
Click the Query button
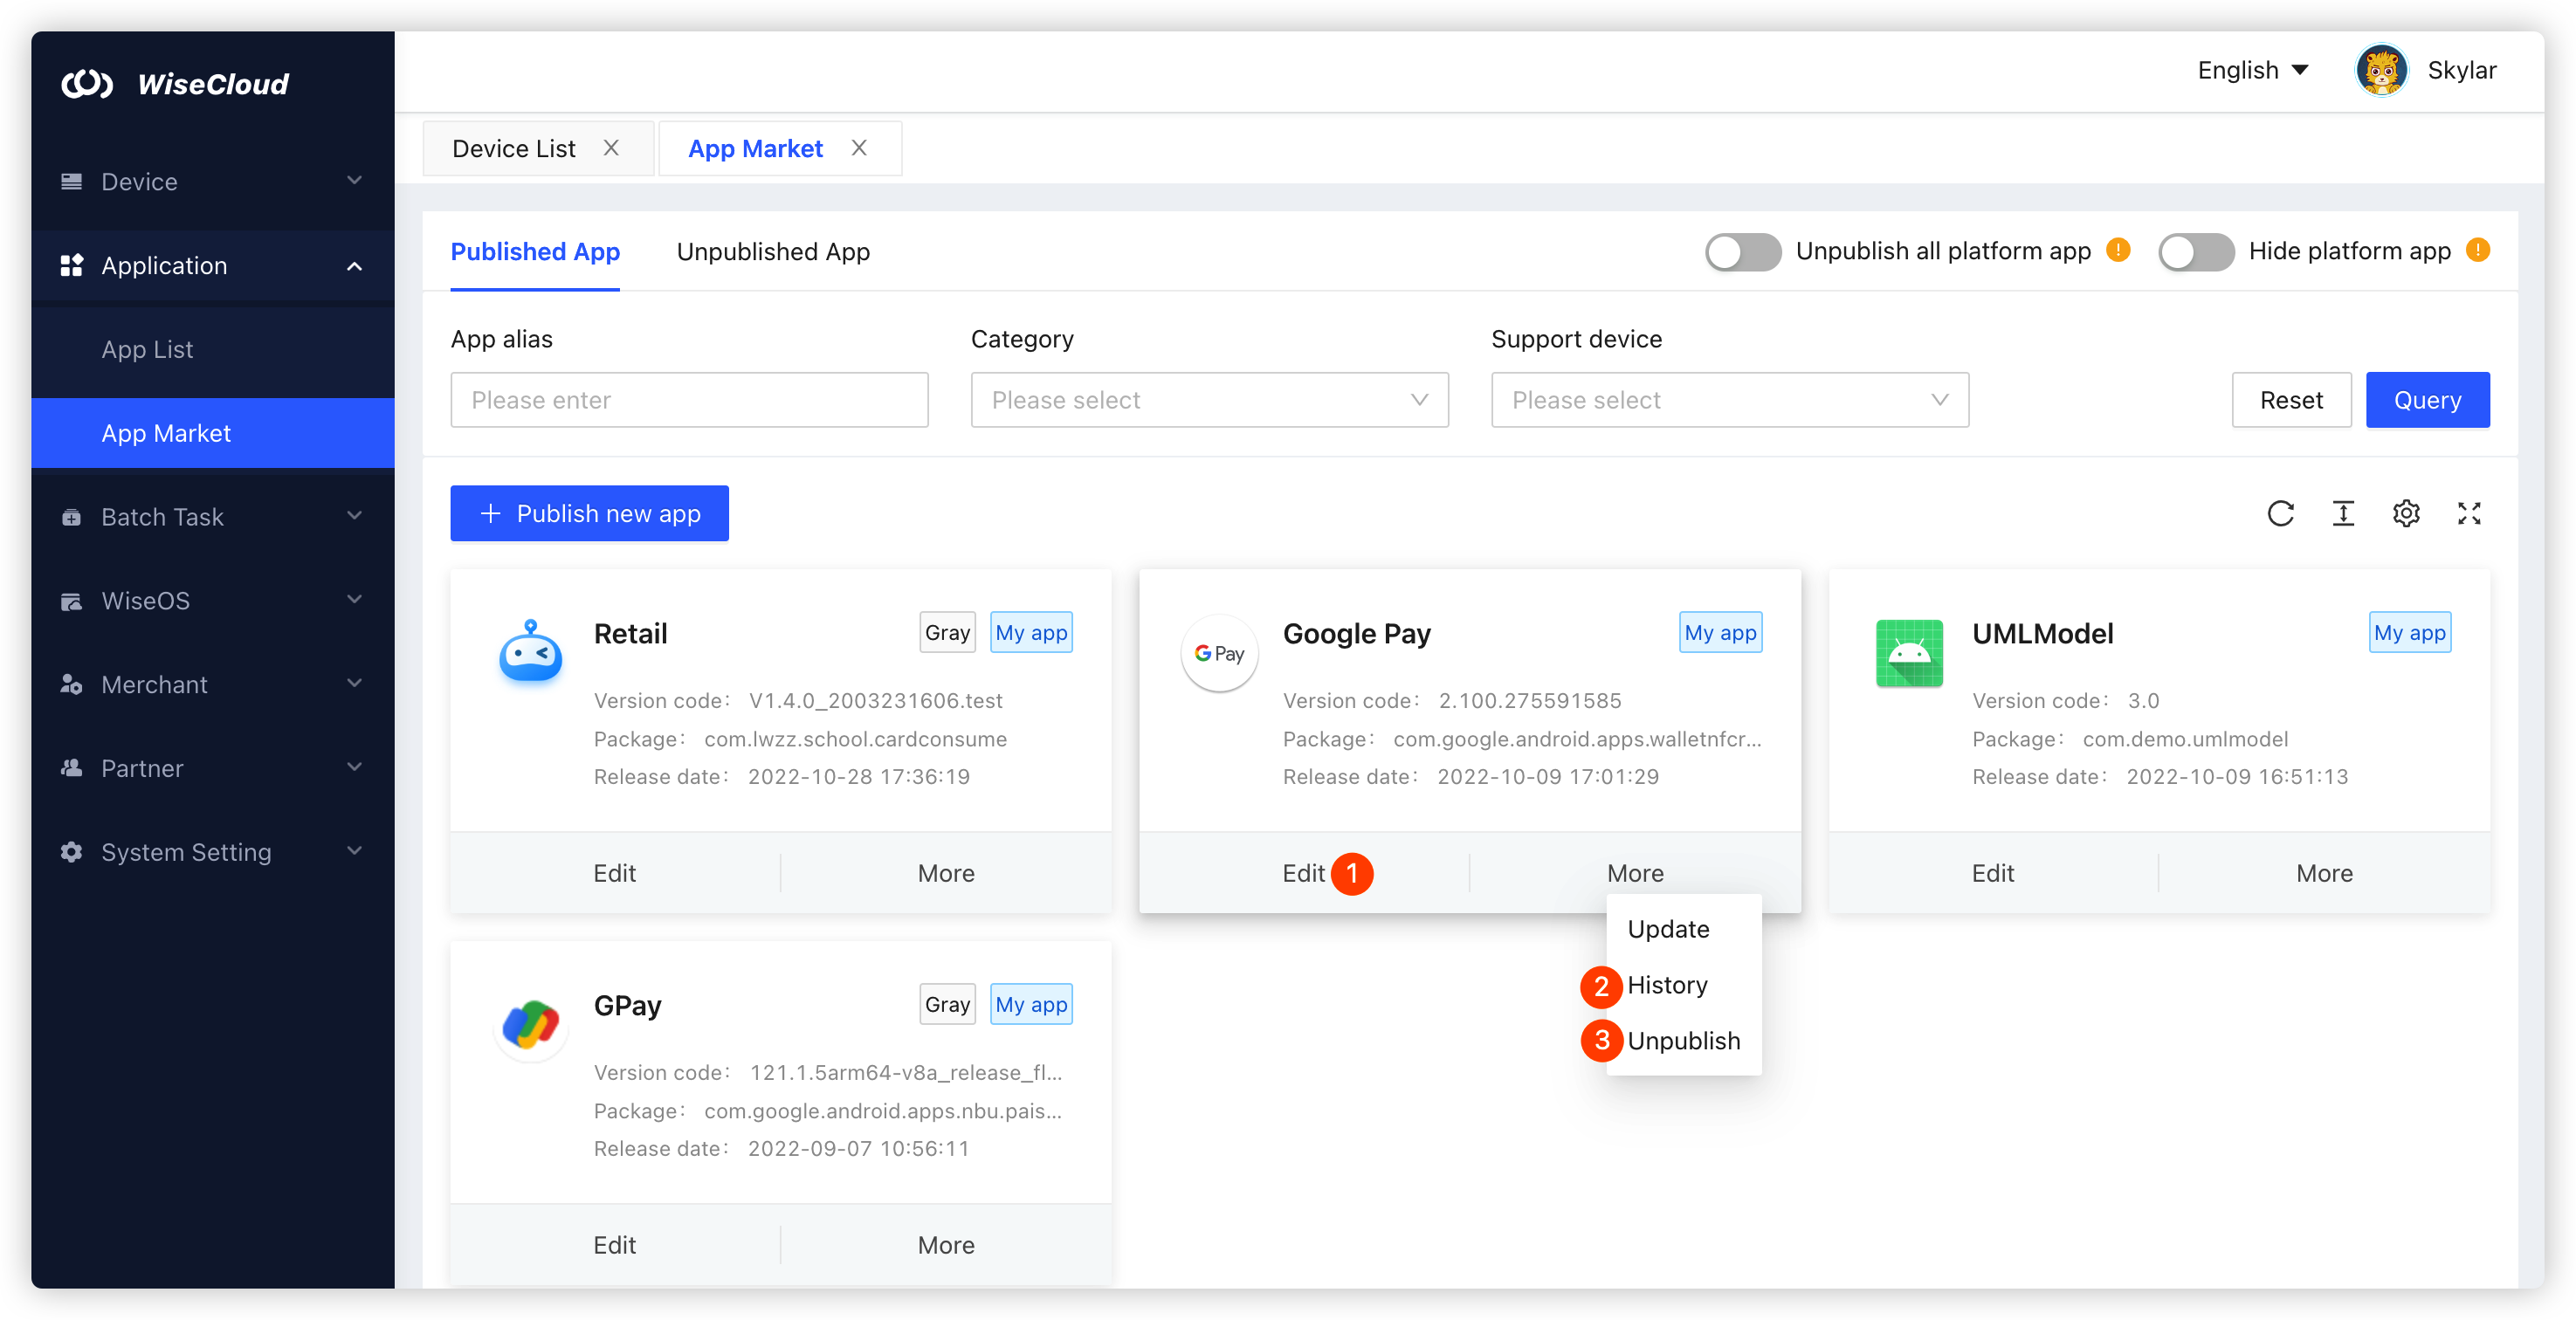(2427, 400)
